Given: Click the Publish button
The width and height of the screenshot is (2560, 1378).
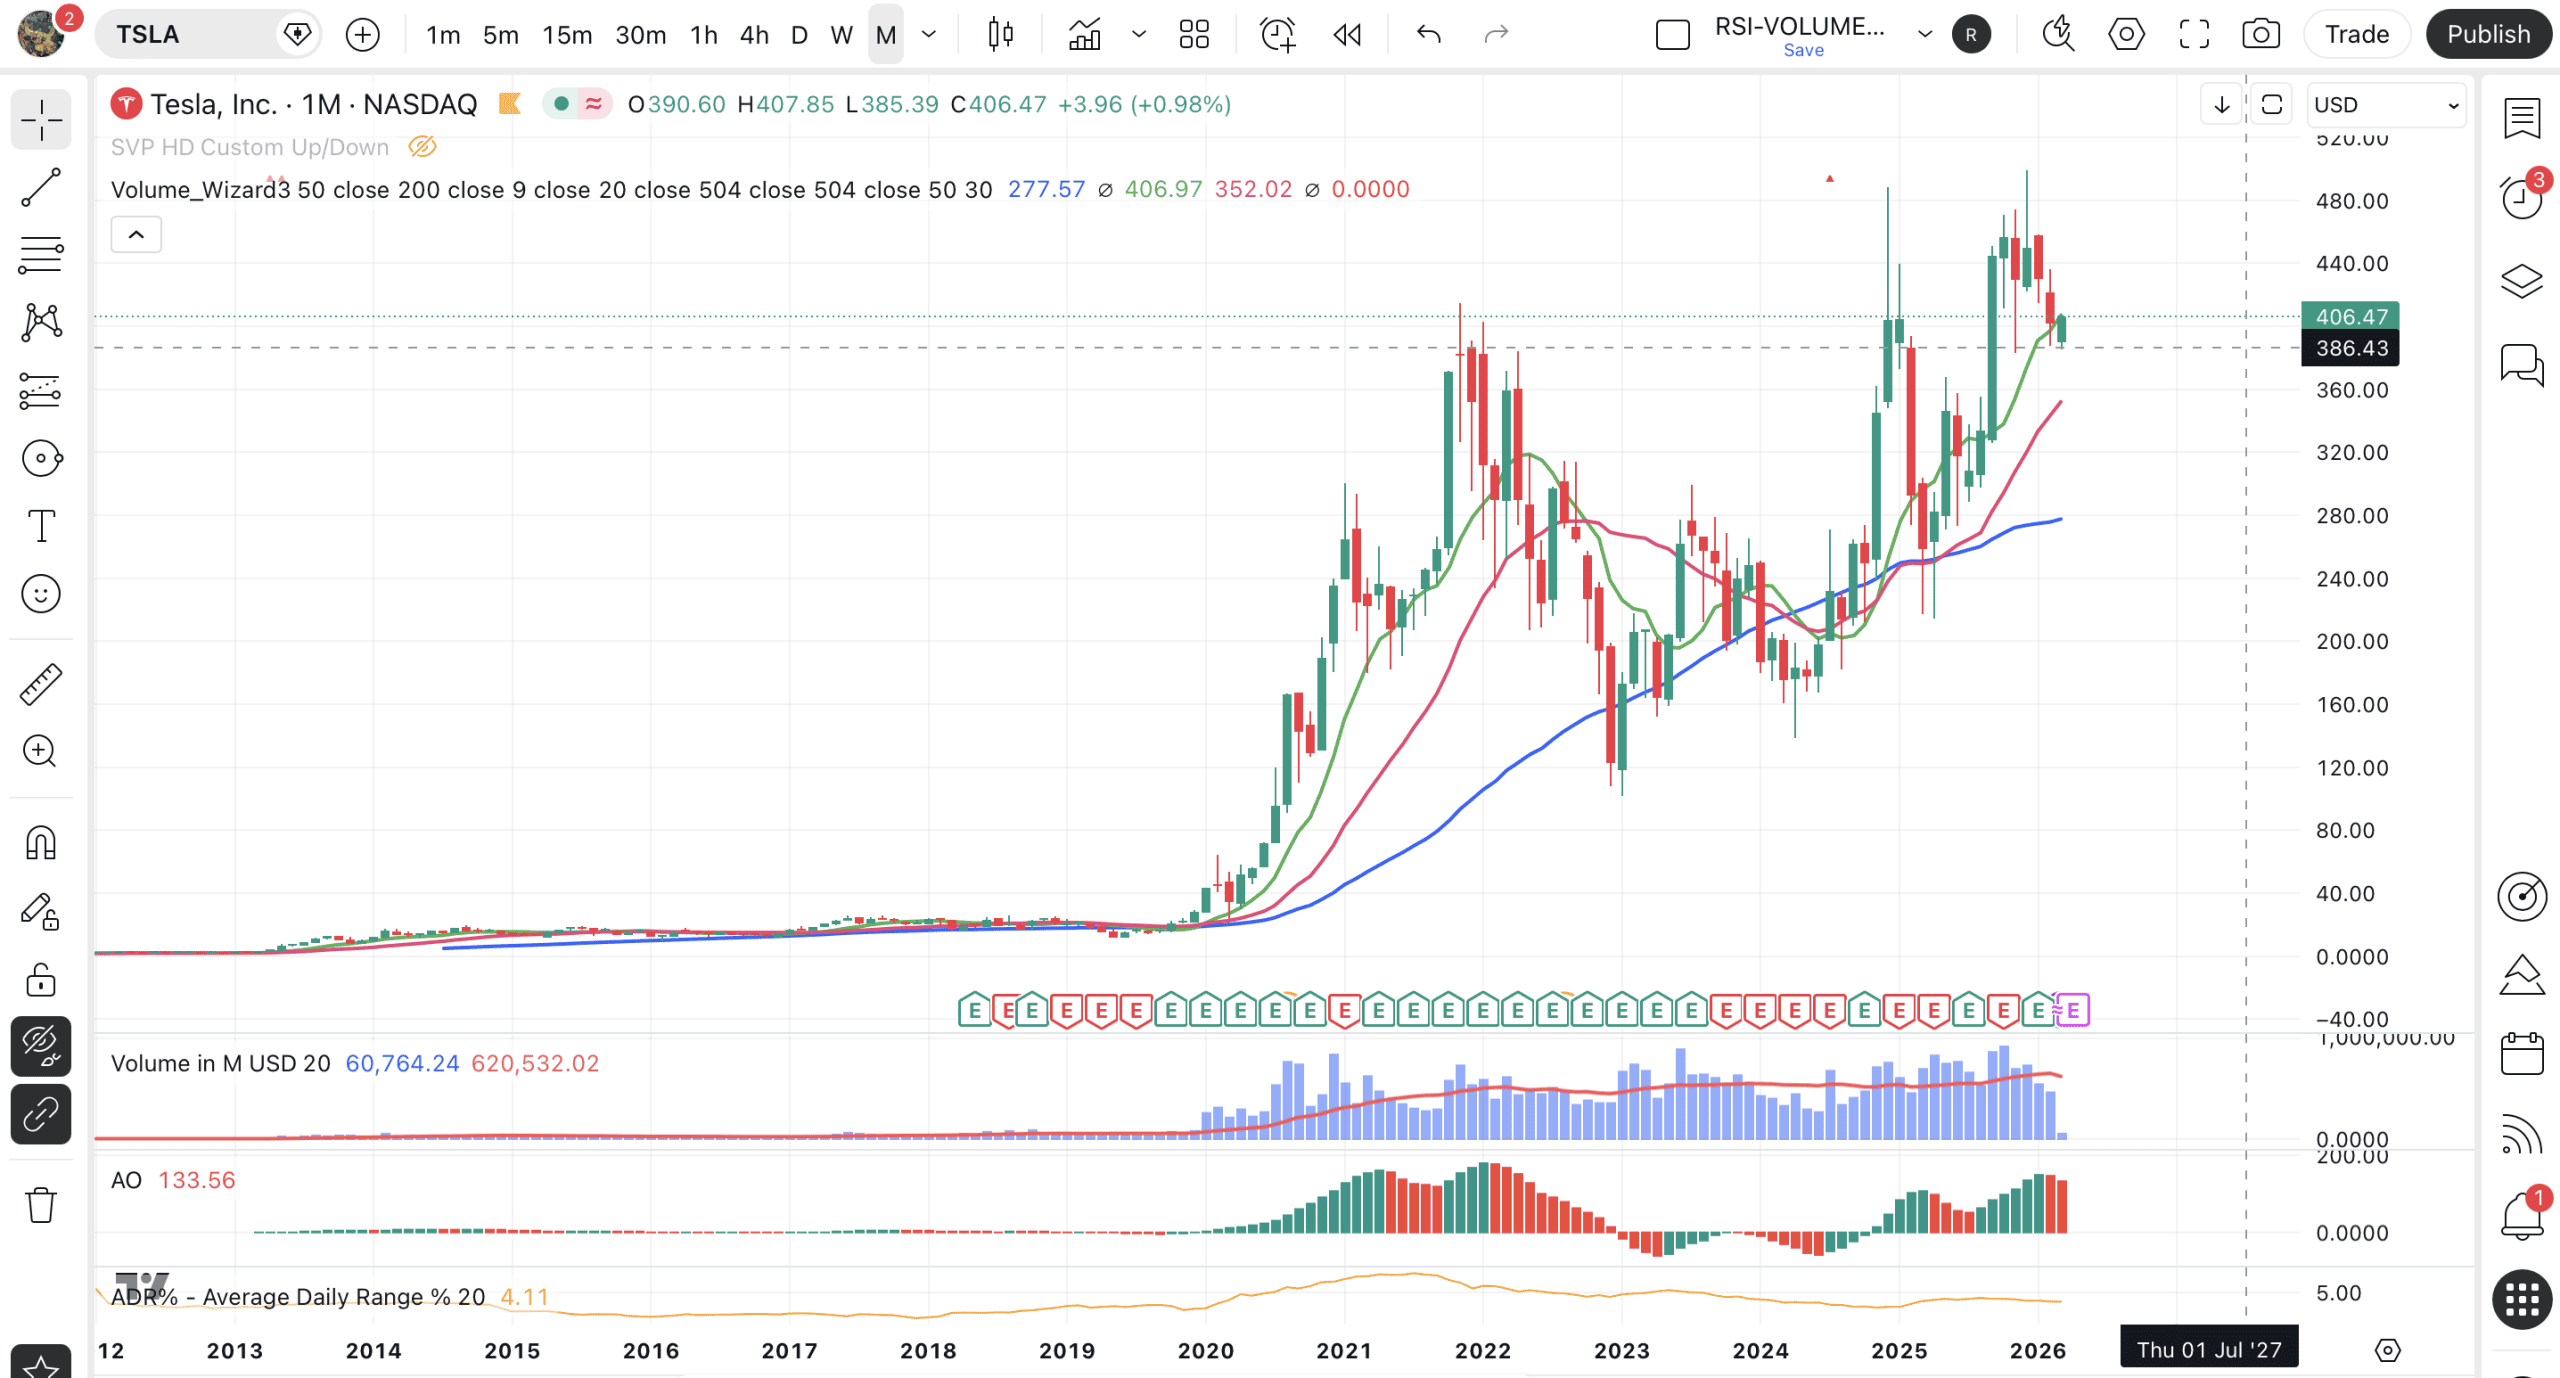Looking at the screenshot, I should click(x=2488, y=35).
